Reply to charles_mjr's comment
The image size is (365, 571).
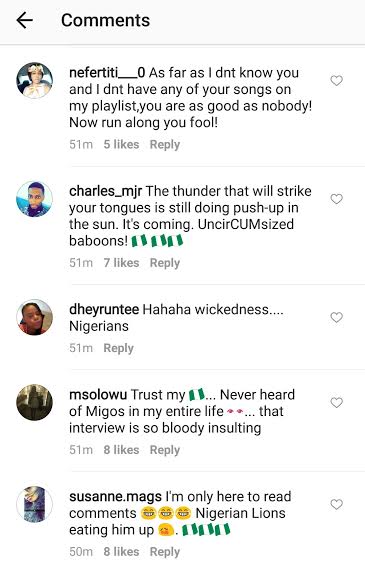pos(165,263)
